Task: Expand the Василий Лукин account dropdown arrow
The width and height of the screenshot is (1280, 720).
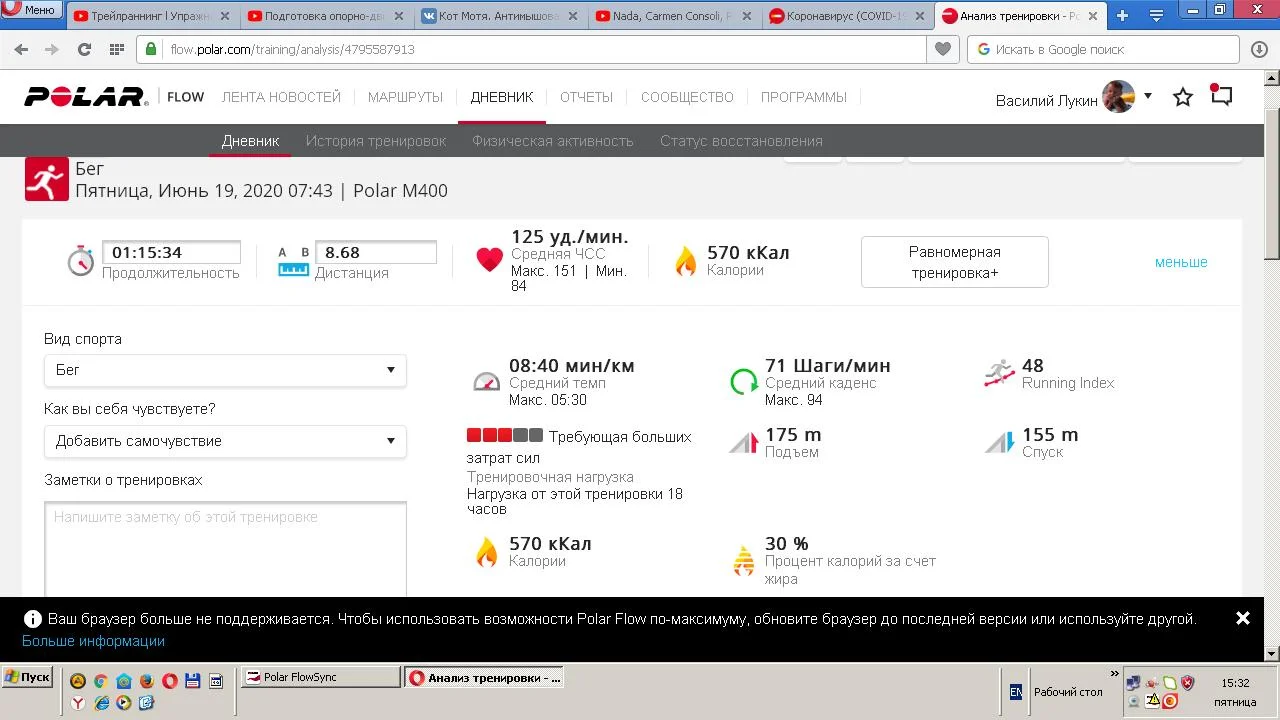Action: (1148, 96)
